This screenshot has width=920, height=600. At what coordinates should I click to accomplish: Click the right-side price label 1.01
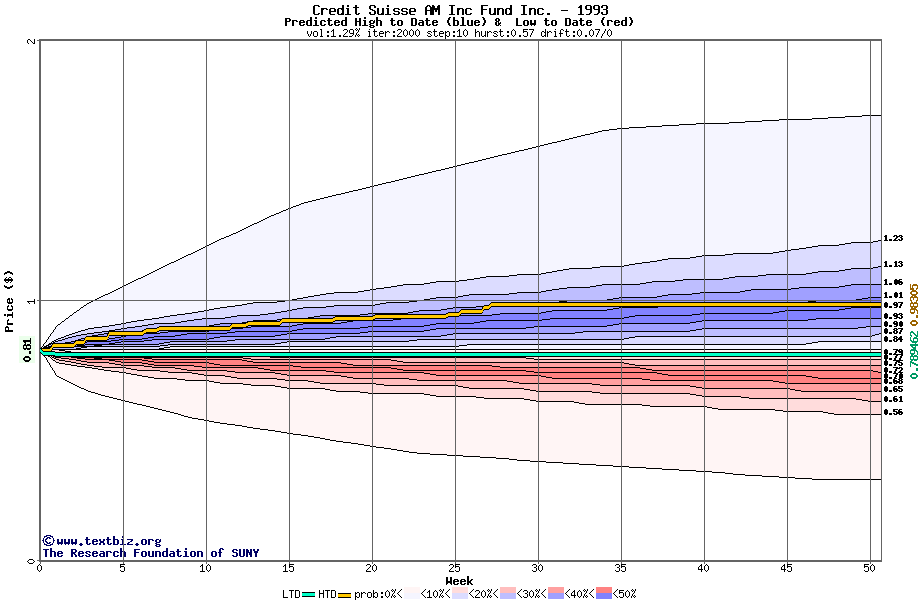[x=893, y=295]
